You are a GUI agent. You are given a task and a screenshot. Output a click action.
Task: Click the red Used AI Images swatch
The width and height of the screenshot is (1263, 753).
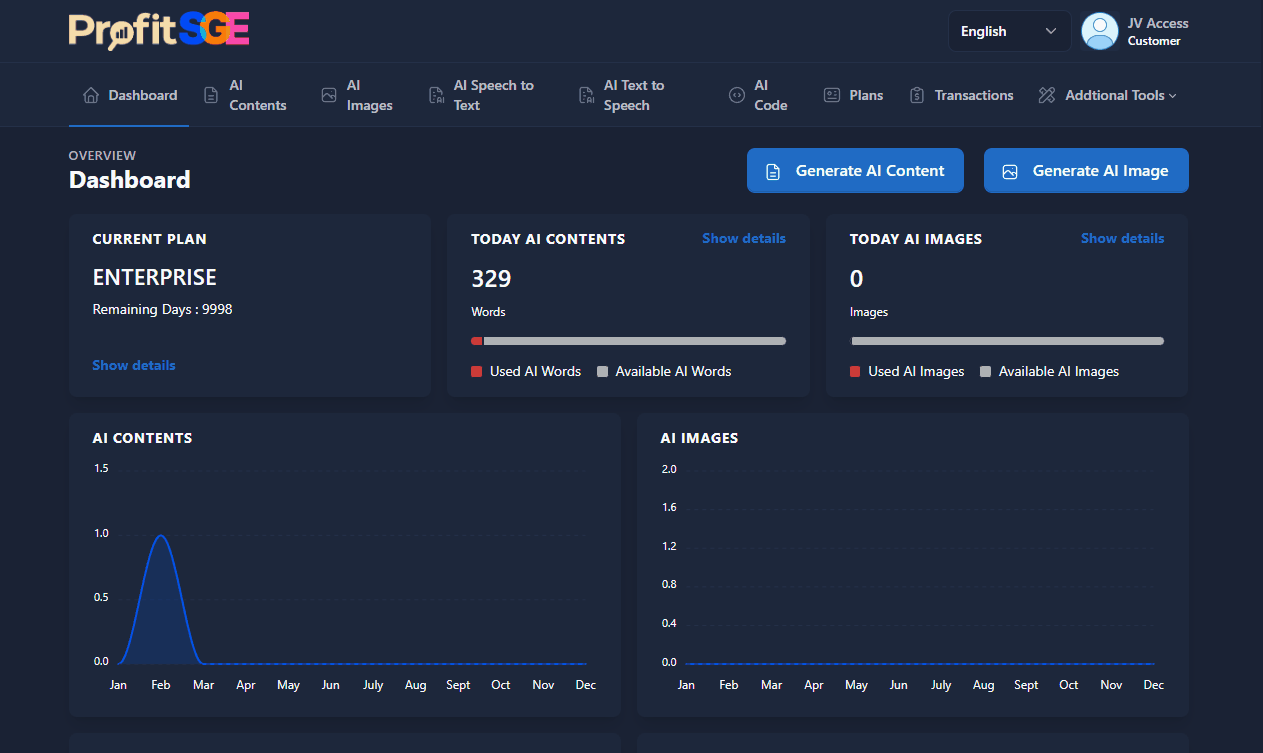pos(855,372)
